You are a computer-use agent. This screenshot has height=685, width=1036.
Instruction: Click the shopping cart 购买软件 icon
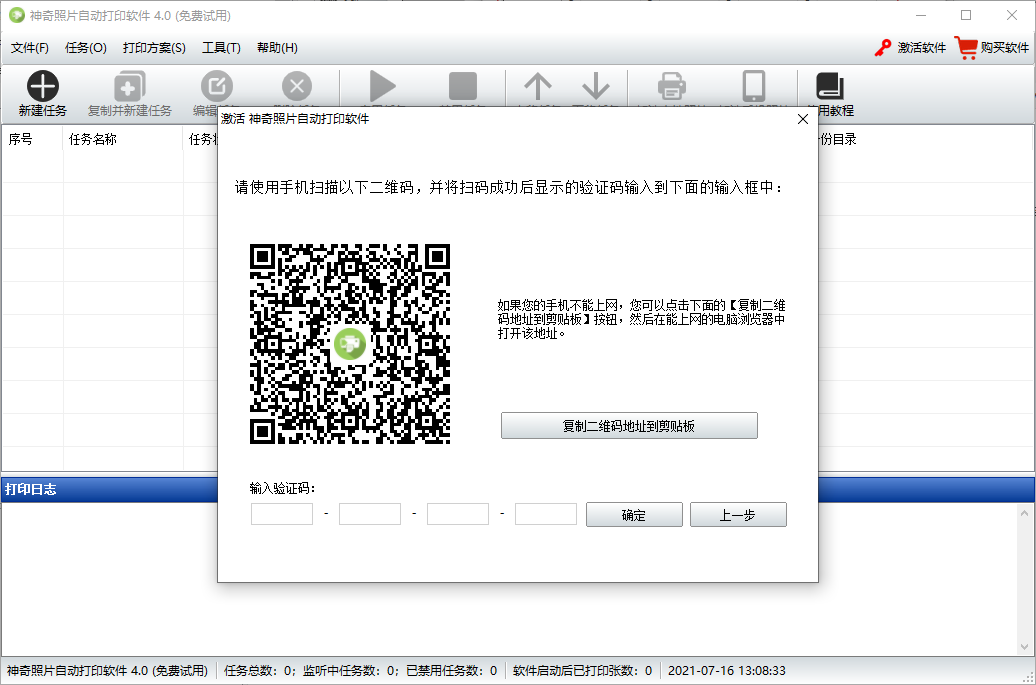click(x=966, y=48)
